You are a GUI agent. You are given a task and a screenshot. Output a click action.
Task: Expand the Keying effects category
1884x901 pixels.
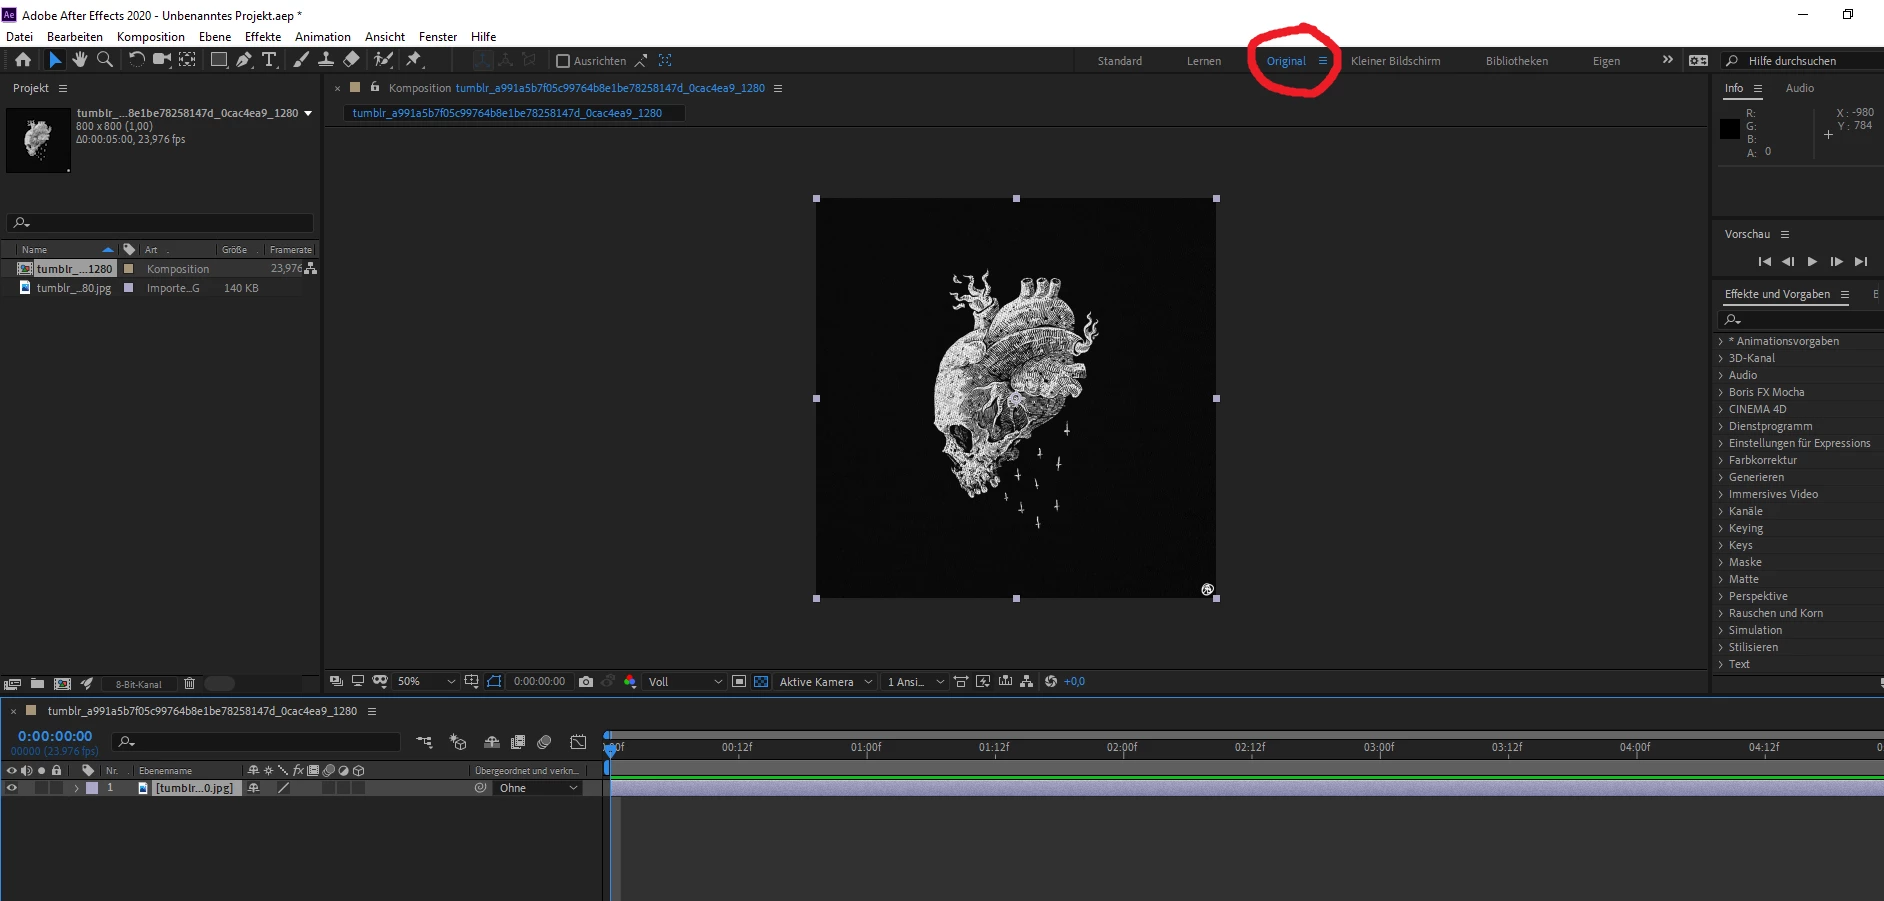[1721, 528]
